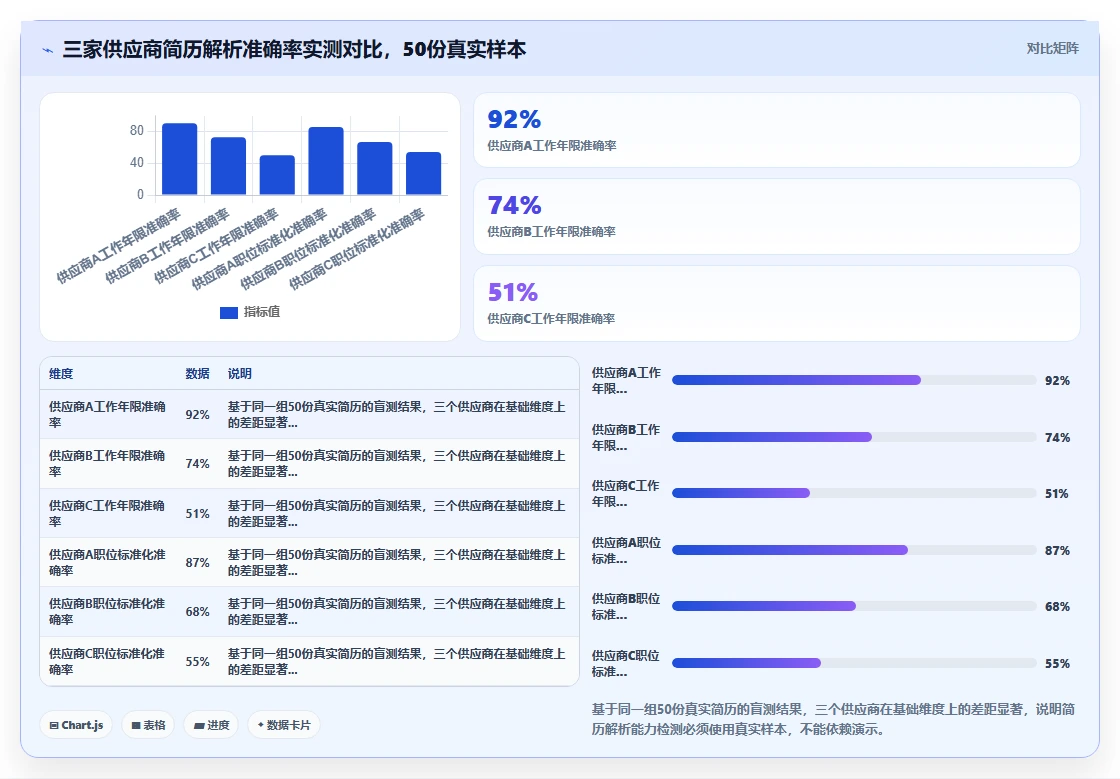Viewport: 1120px width, 779px height.
Task: Click the 说明 text in the 92% row
Action: point(396,414)
